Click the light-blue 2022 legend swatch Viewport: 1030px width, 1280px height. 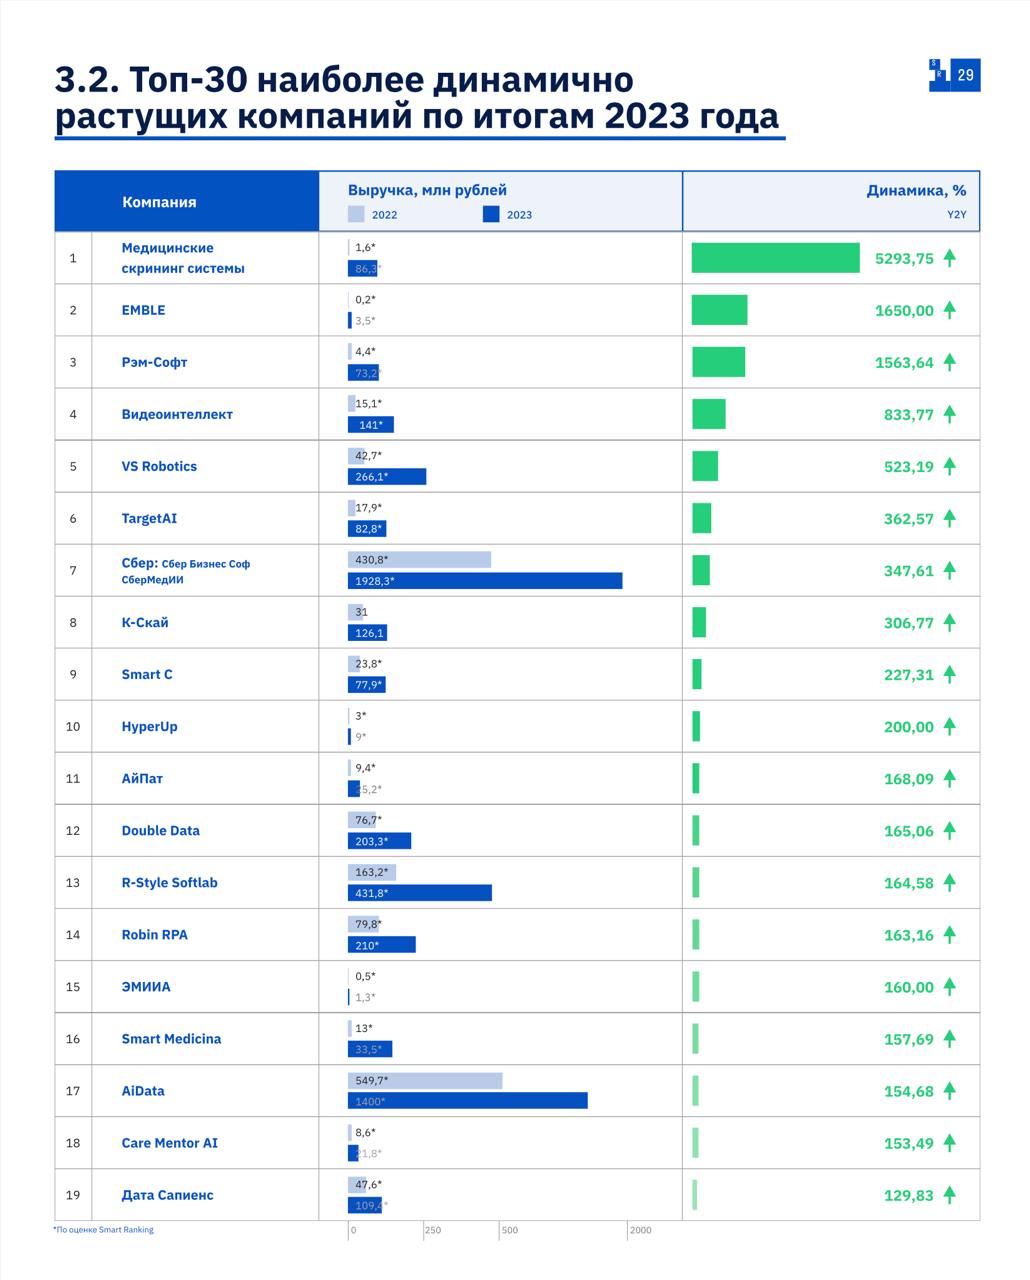click(354, 213)
